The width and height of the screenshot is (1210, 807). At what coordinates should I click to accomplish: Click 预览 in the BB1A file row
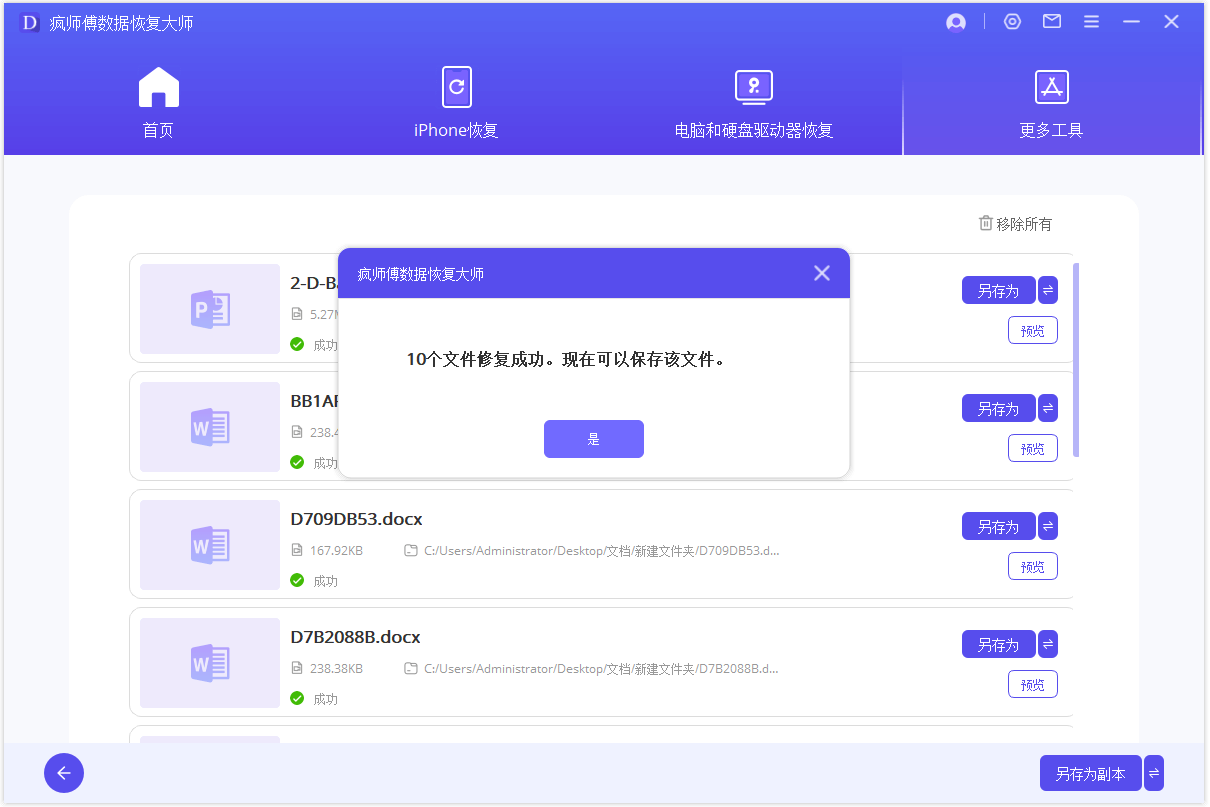[1033, 449]
